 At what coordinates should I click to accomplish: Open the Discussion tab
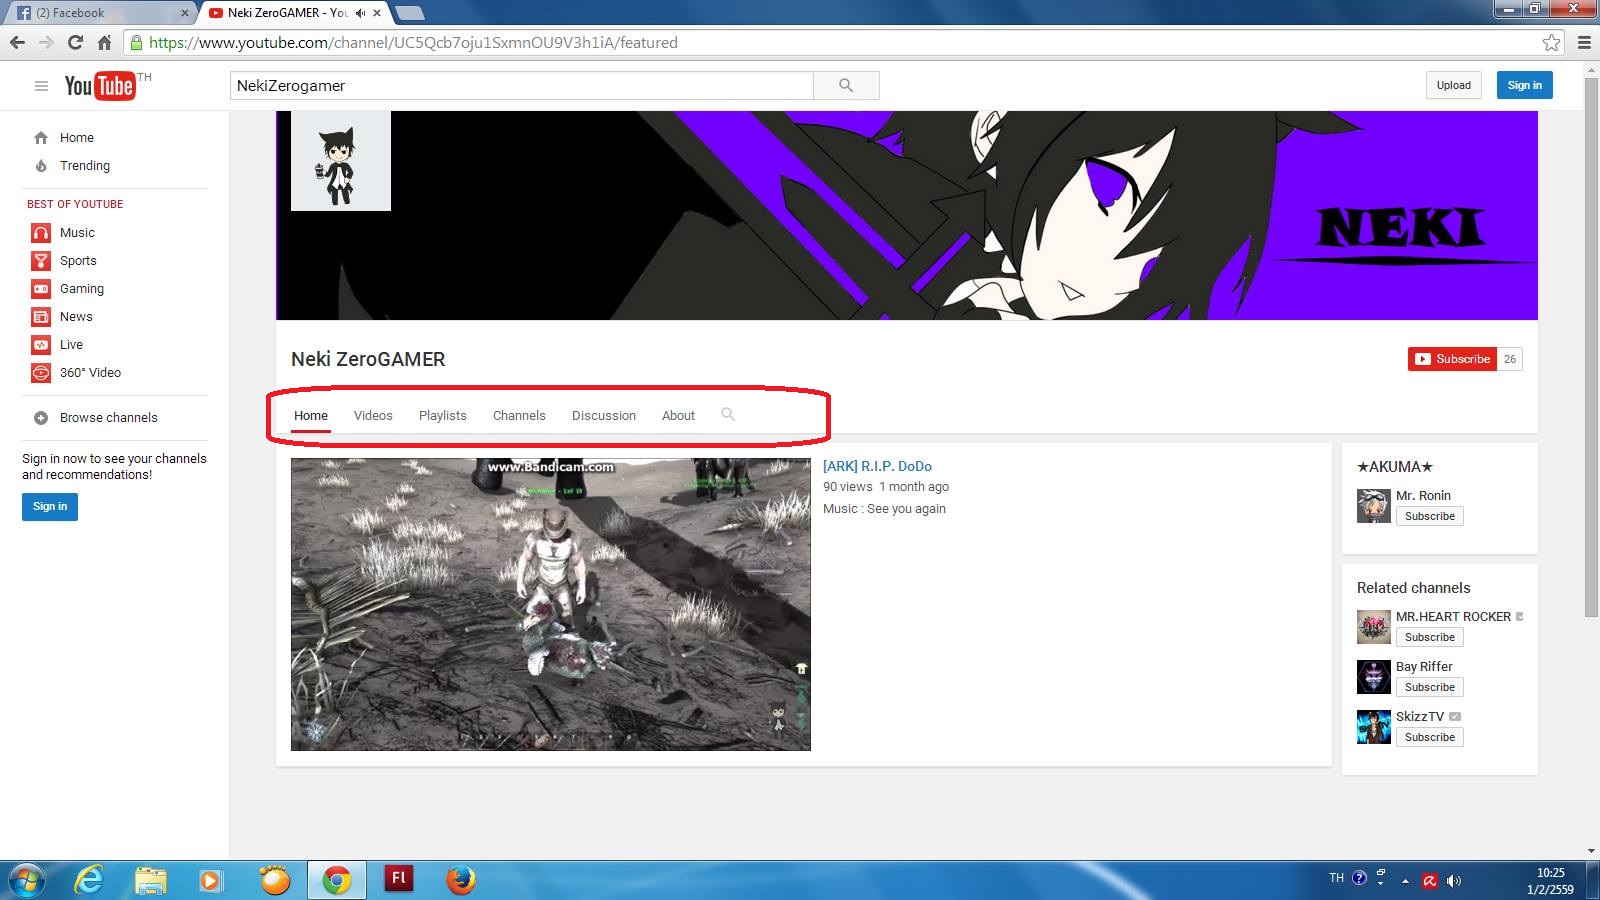click(604, 416)
